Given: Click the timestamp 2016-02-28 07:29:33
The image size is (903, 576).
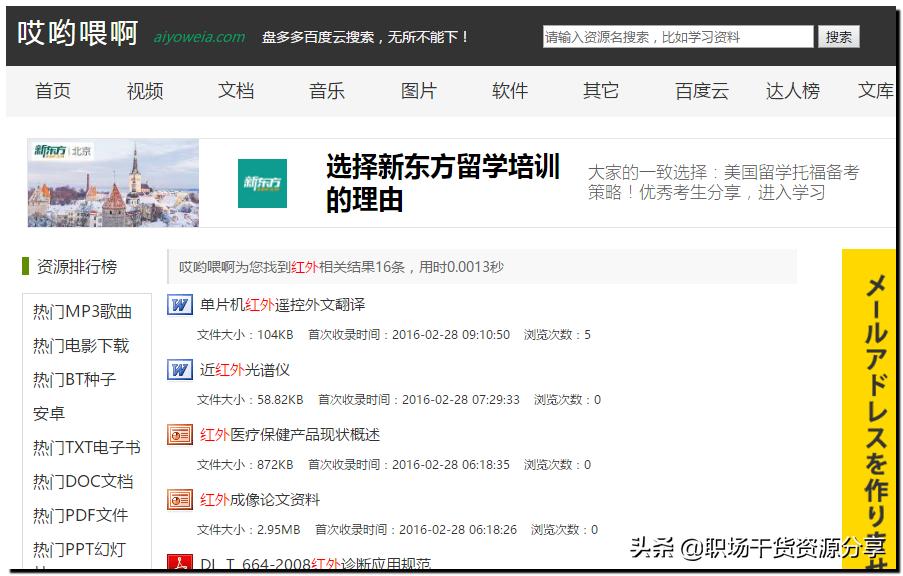Looking at the screenshot, I should coord(461,400).
